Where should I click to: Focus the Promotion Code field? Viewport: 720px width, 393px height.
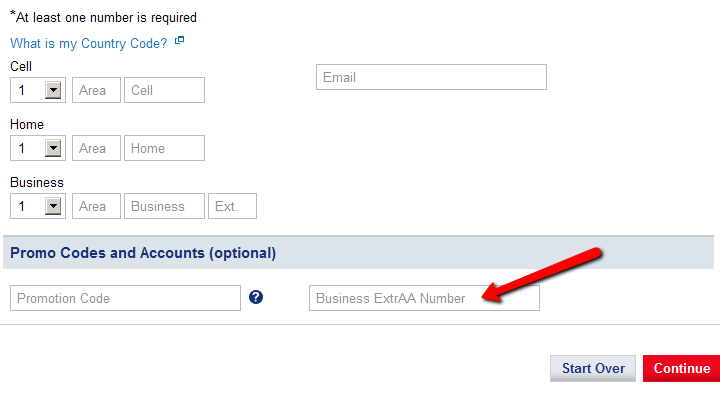125,298
